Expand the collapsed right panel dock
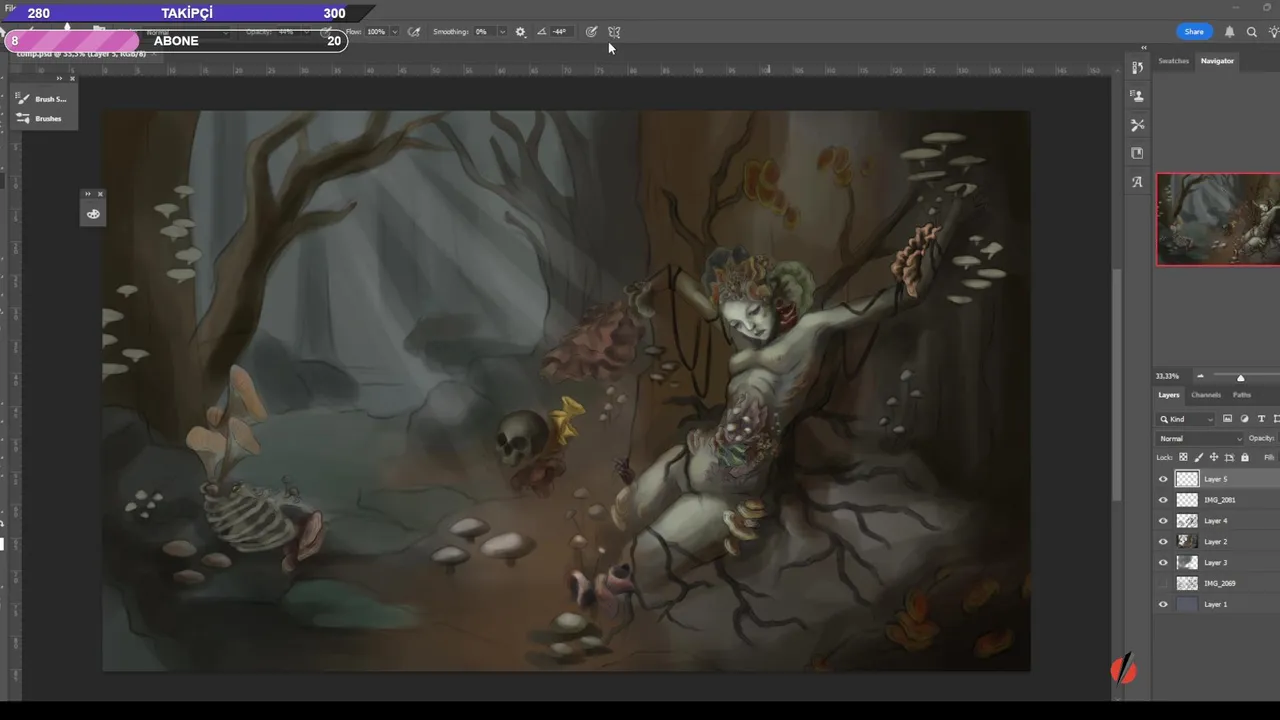This screenshot has width=1280, height=720. tap(1144, 48)
